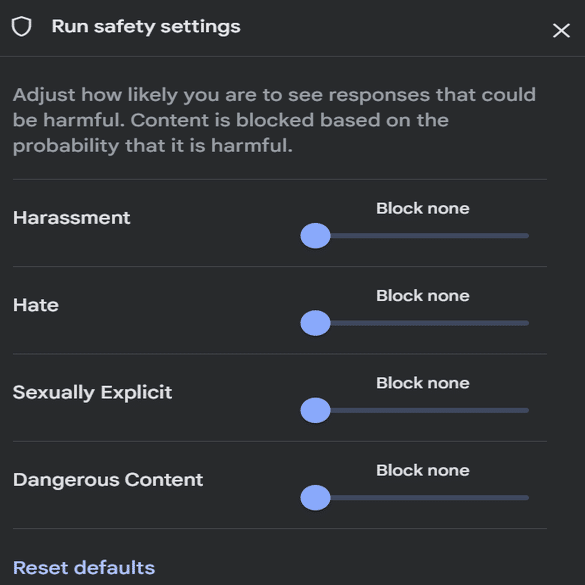Image resolution: width=585 pixels, height=585 pixels.
Task: Click the Harassment slider thumb
Action: click(x=315, y=236)
